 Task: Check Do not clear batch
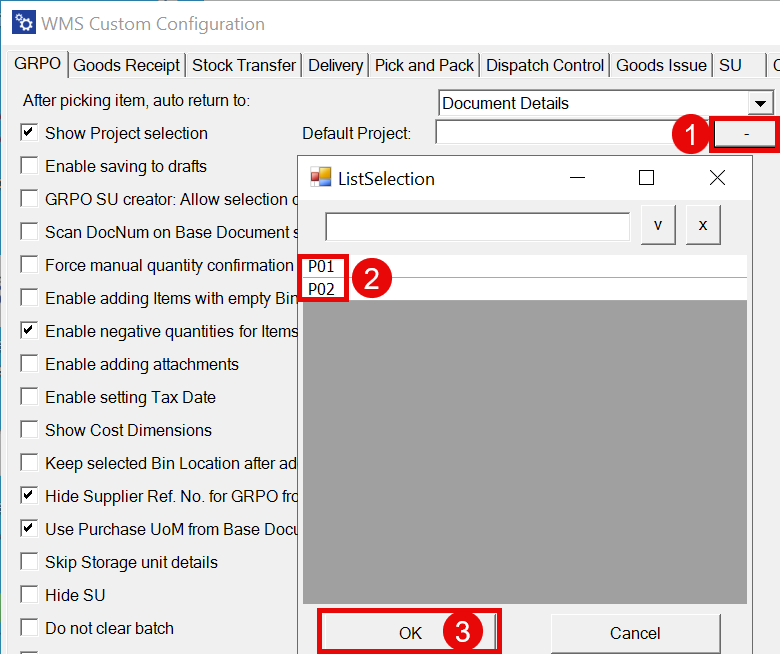(29, 628)
